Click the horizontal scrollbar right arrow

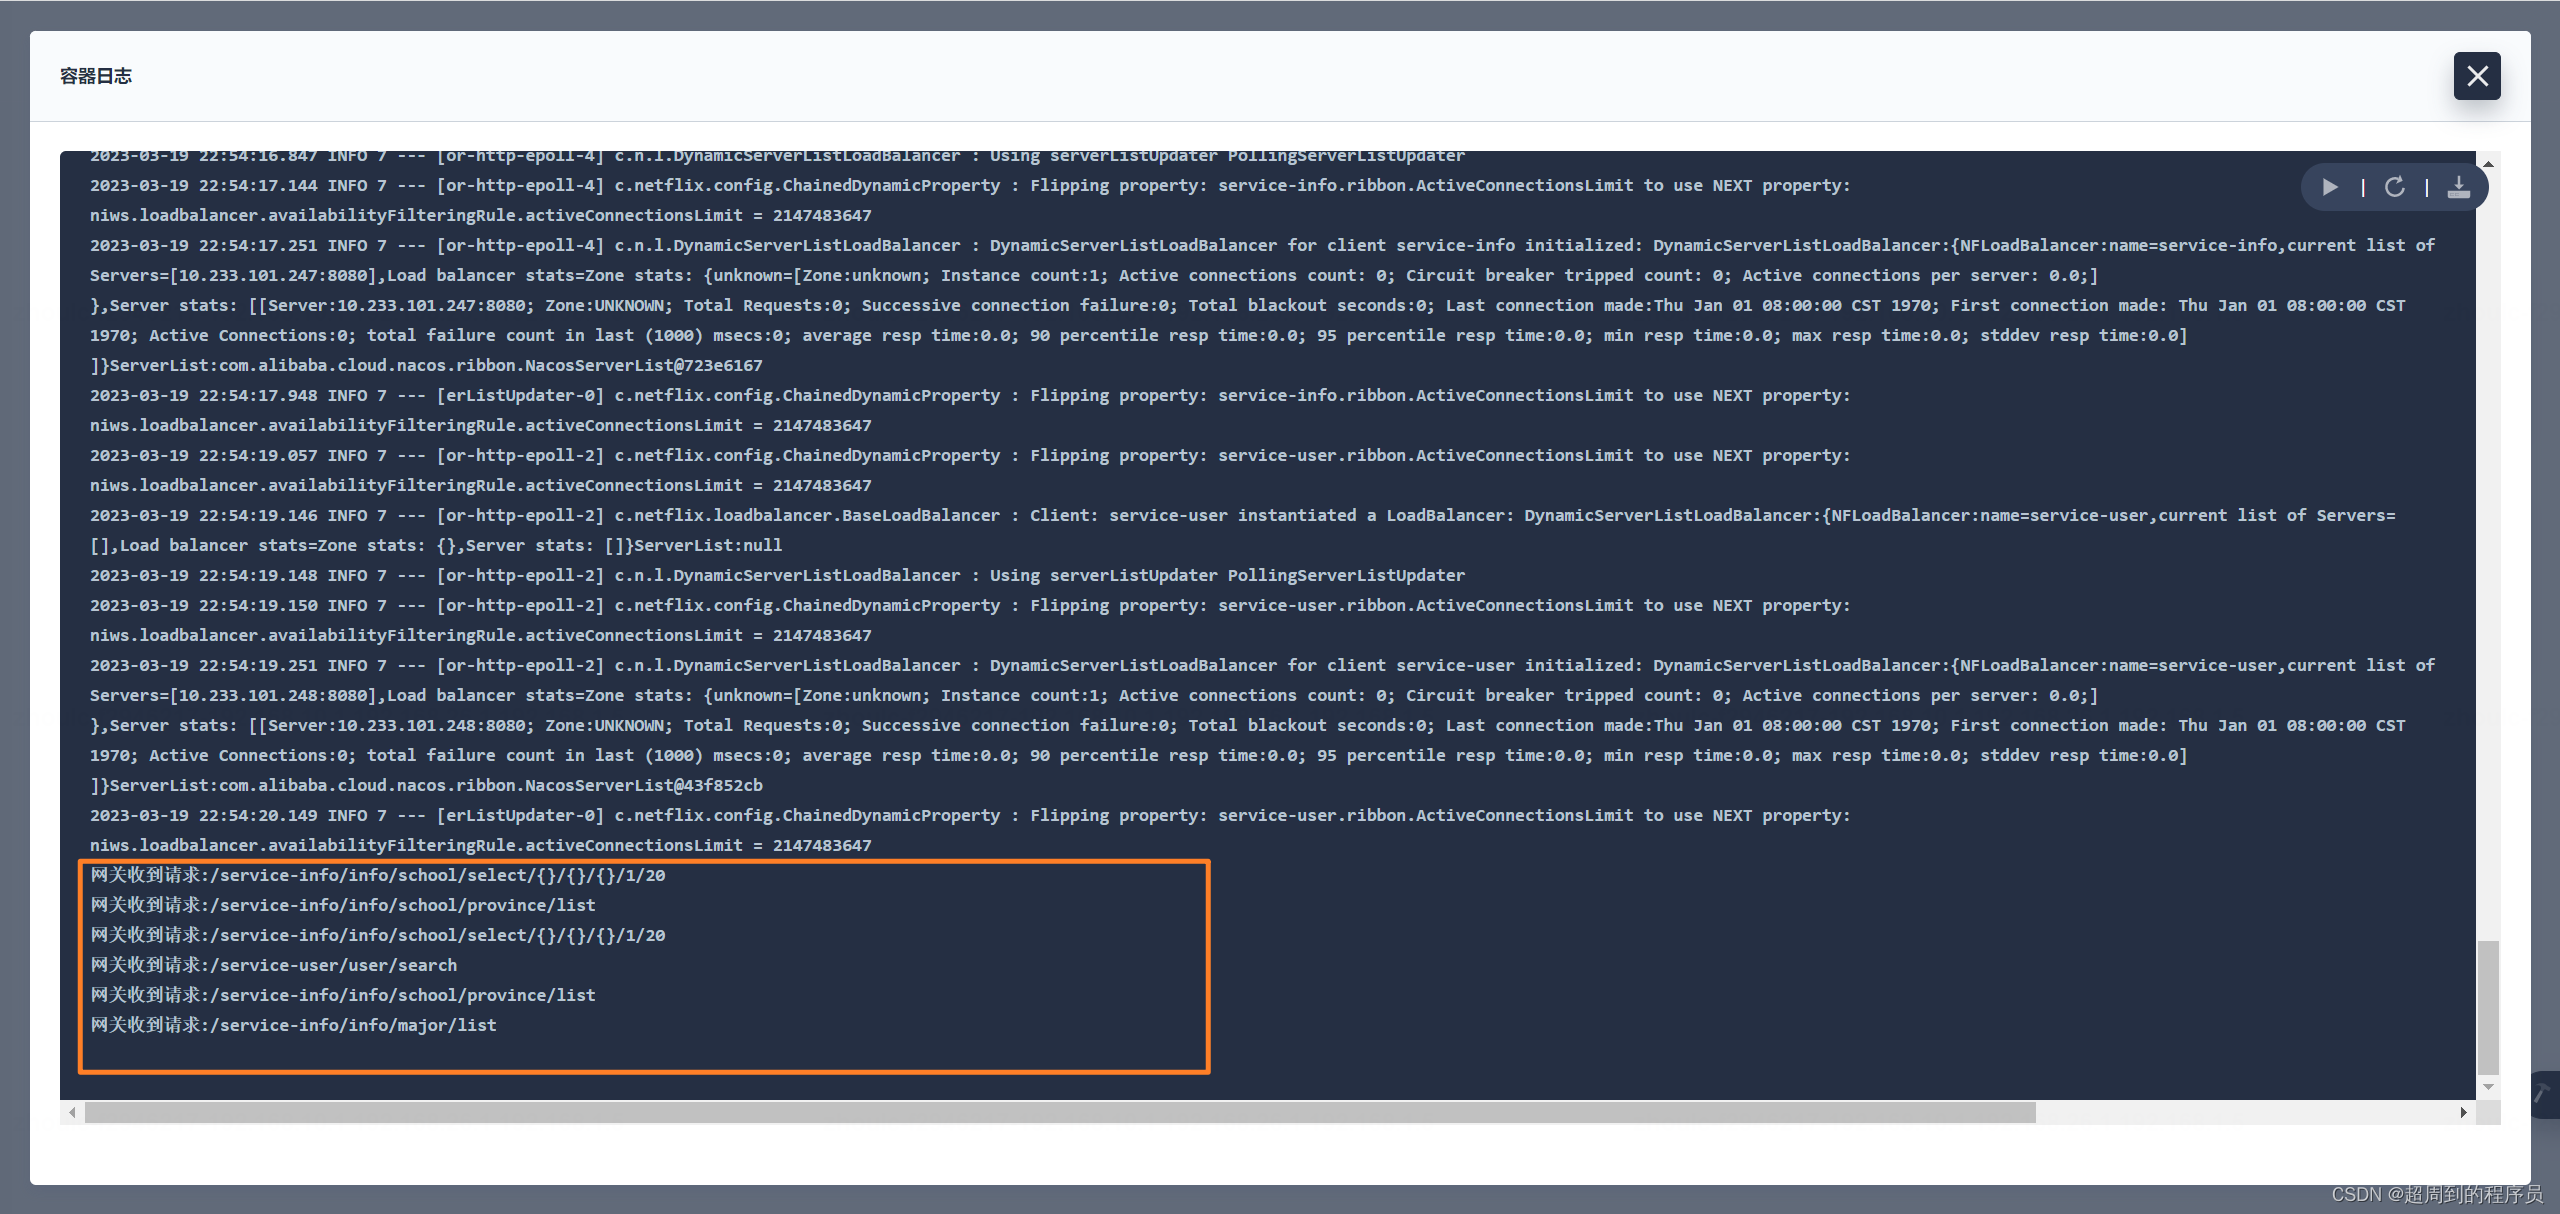pyautogui.click(x=2463, y=1112)
